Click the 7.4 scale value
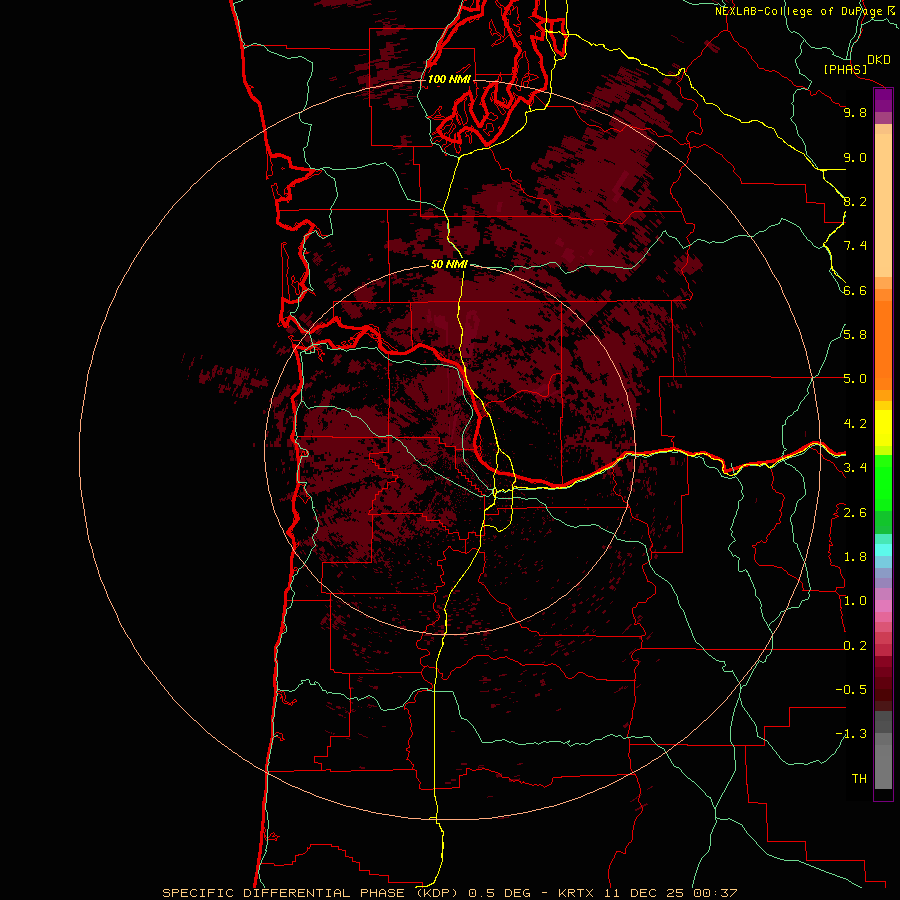This screenshot has height=900, width=900. point(855,246)
